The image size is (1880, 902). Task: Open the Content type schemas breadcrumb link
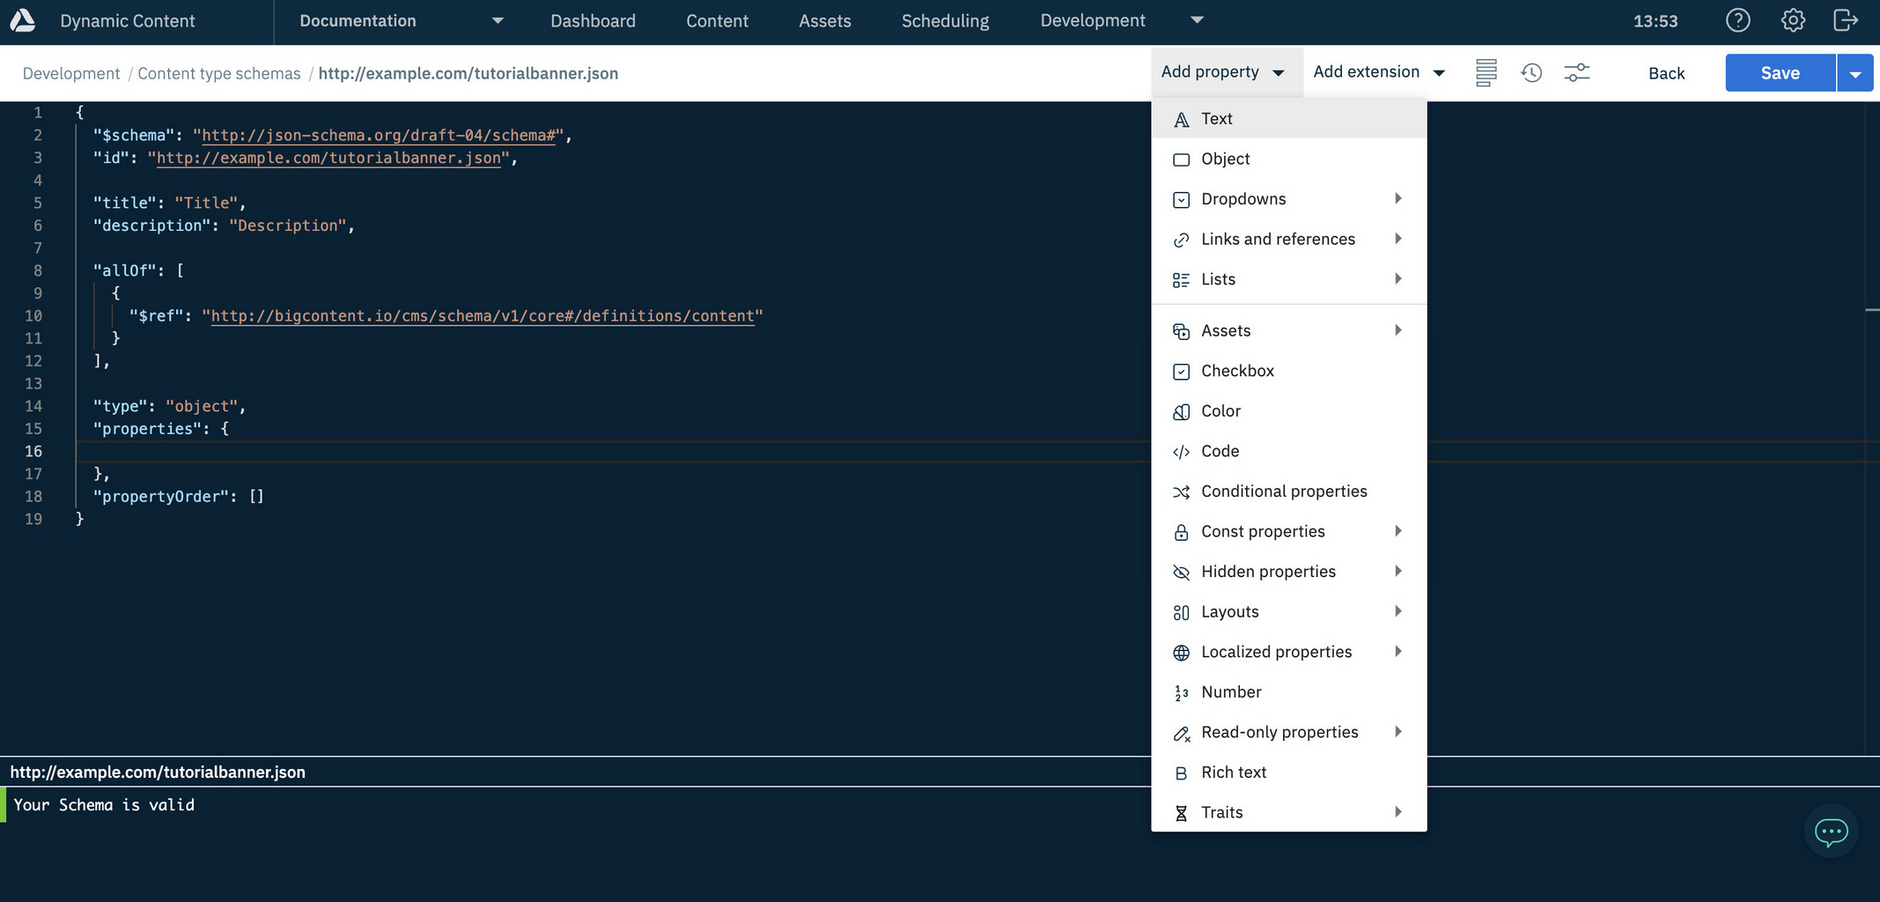click(x=219, y=73)
